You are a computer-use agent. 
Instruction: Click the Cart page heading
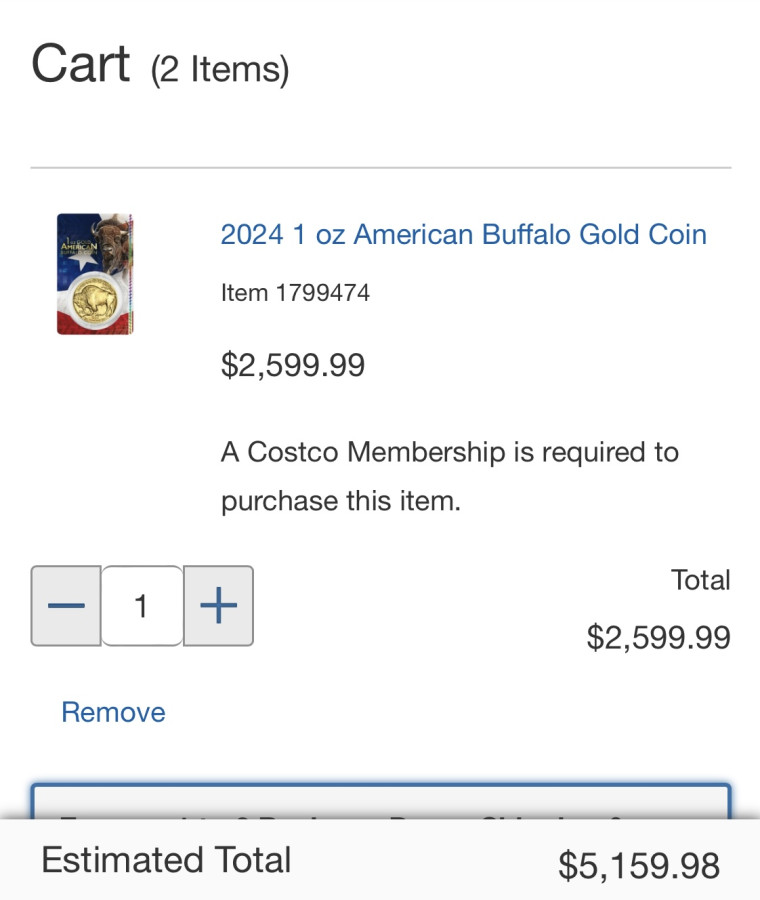click(80, 64)
